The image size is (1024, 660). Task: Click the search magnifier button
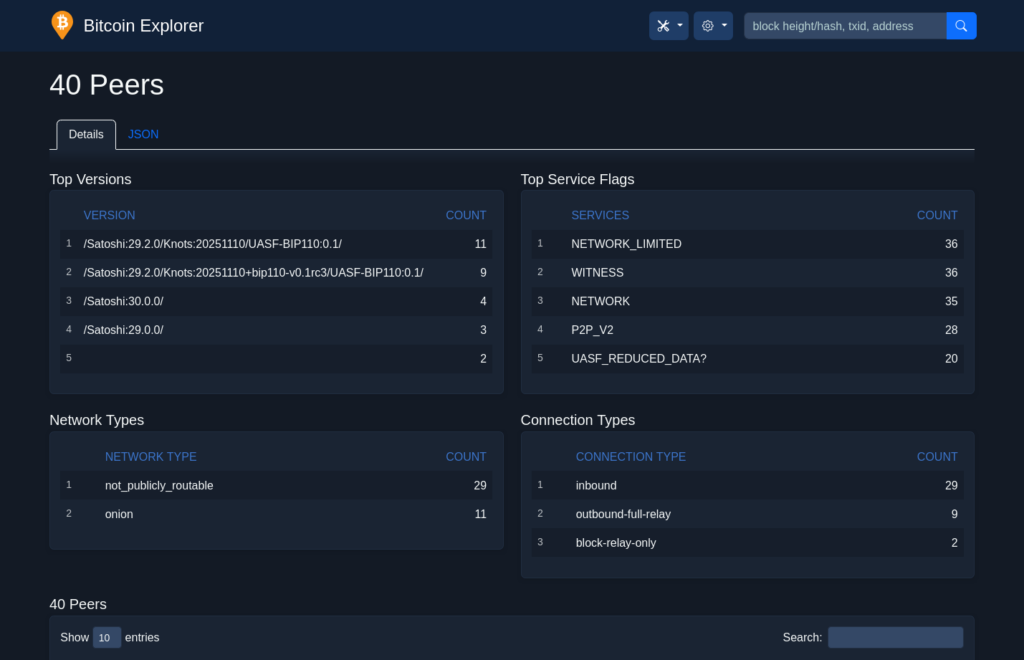pyautogui.click(x=961, y=26)
